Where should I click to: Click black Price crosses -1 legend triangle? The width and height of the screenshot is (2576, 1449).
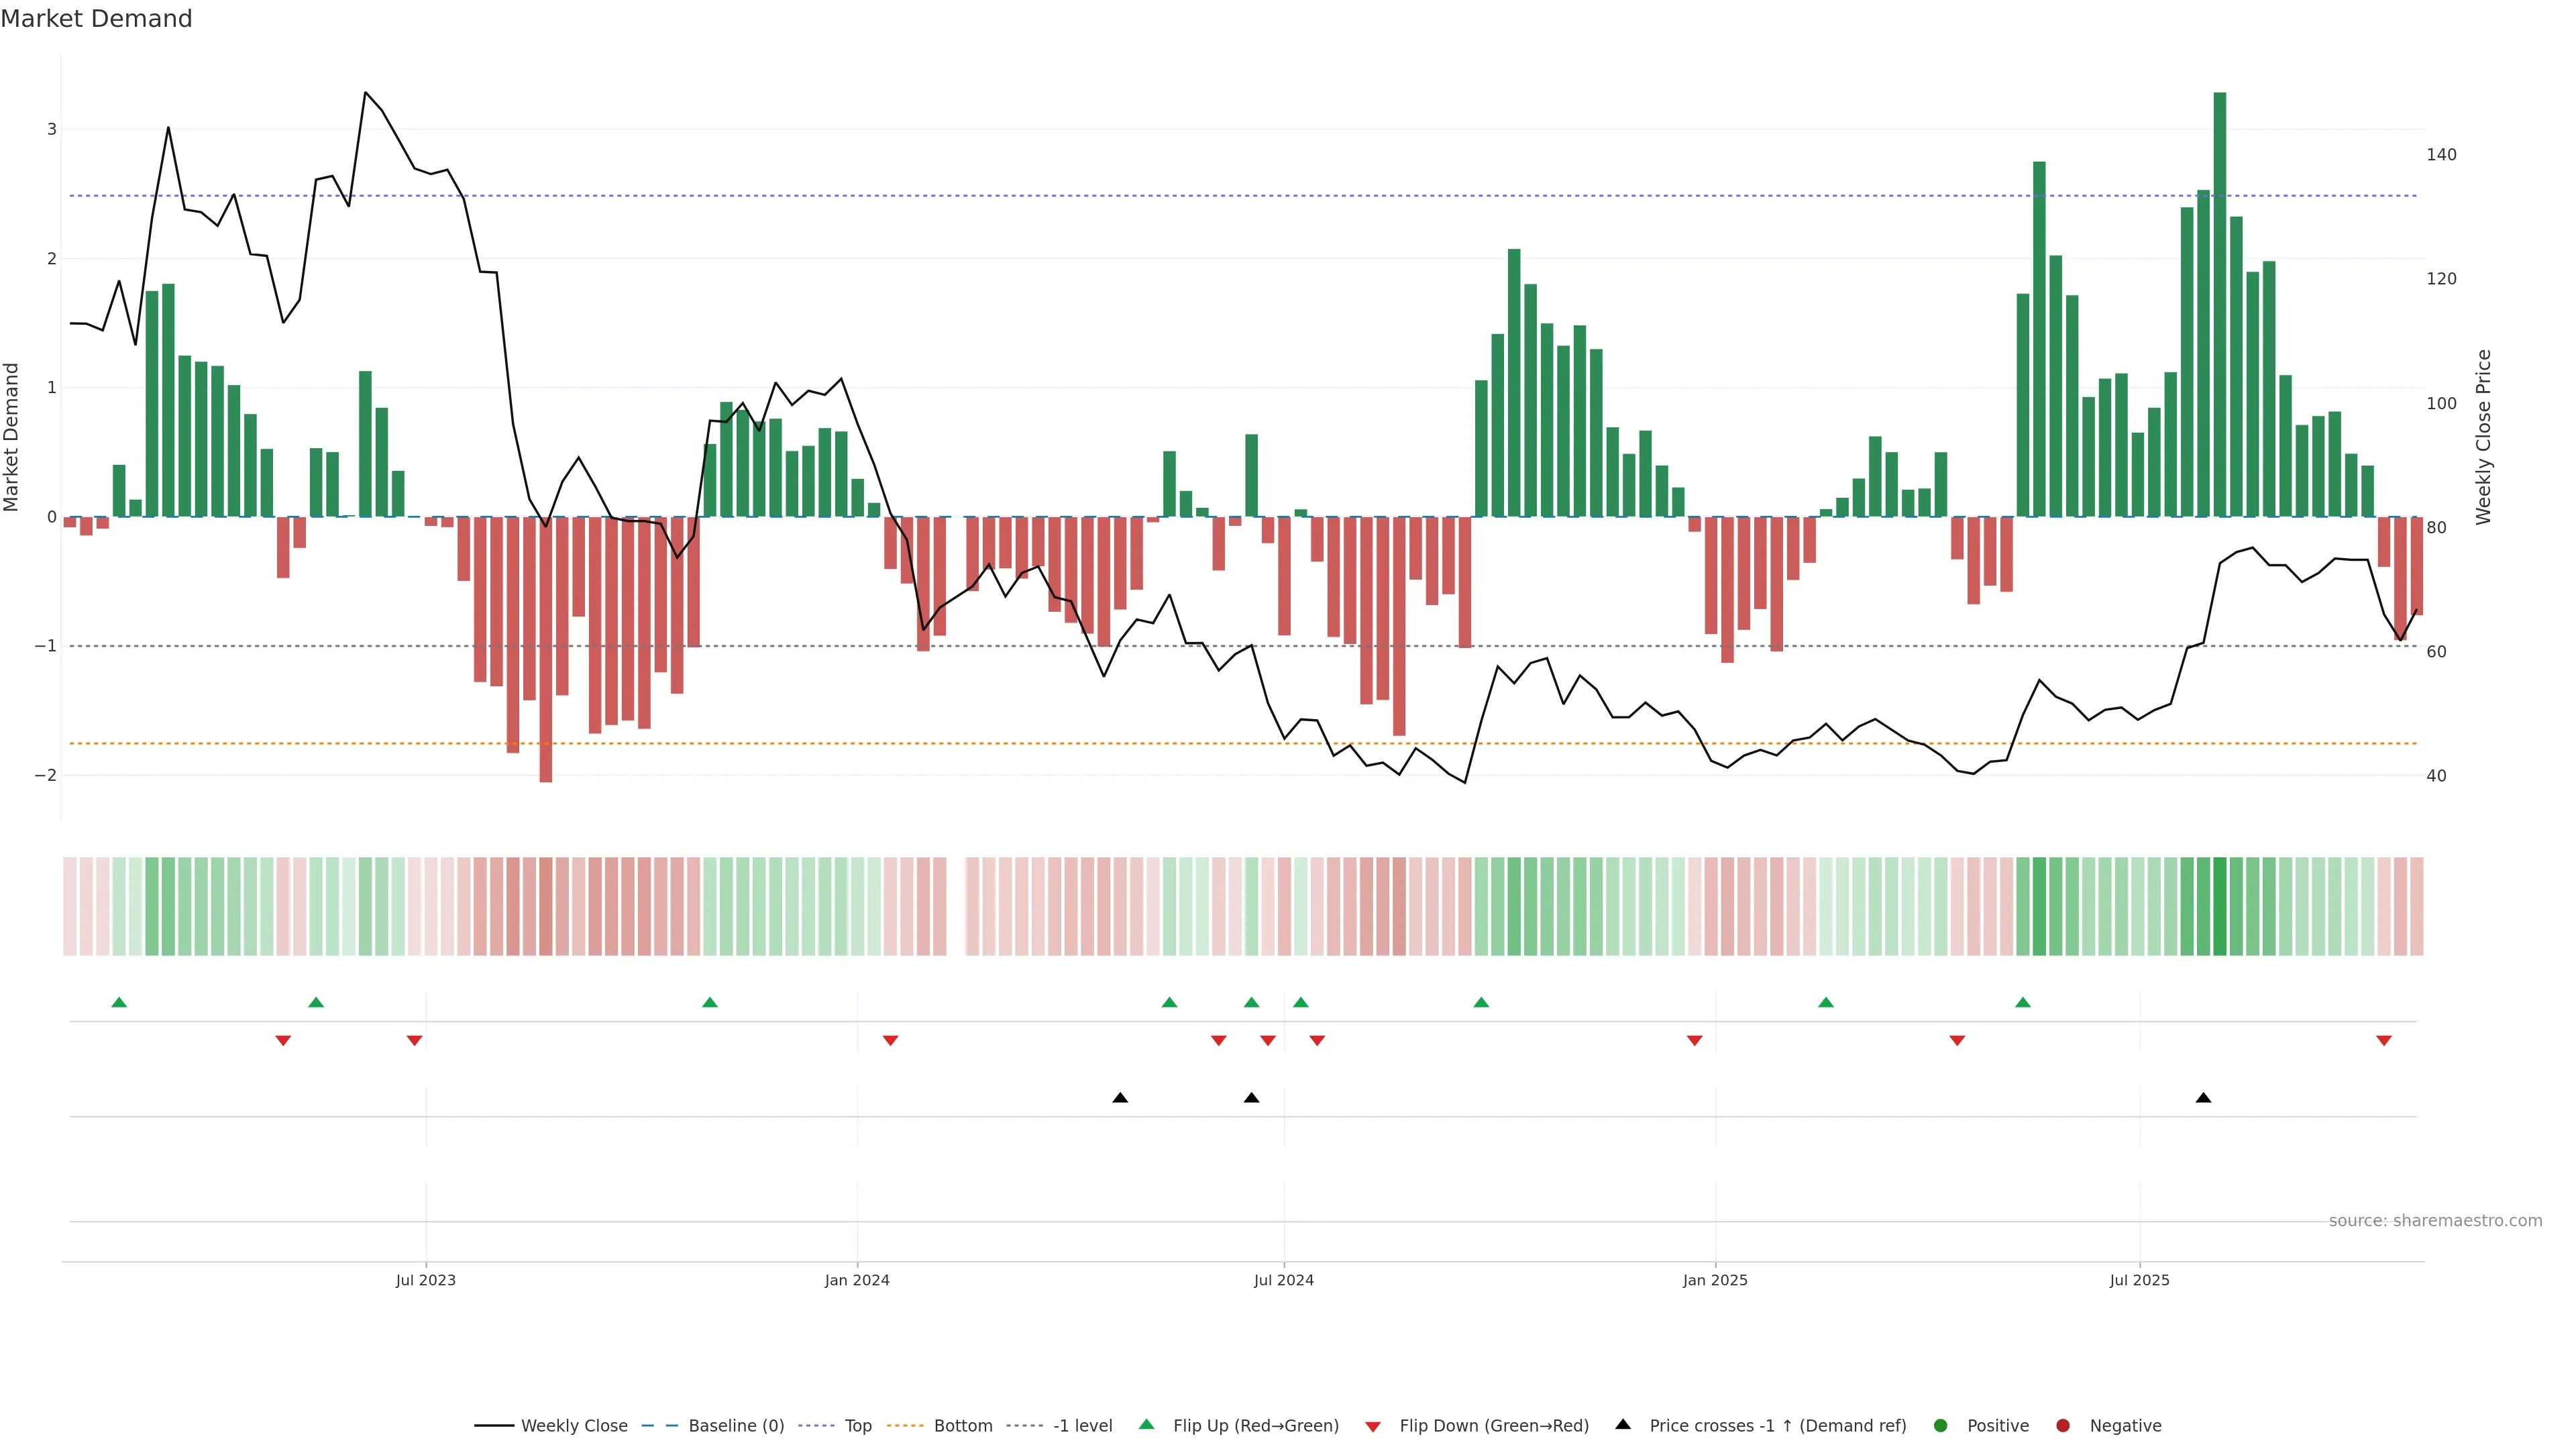[1623, 1425]
